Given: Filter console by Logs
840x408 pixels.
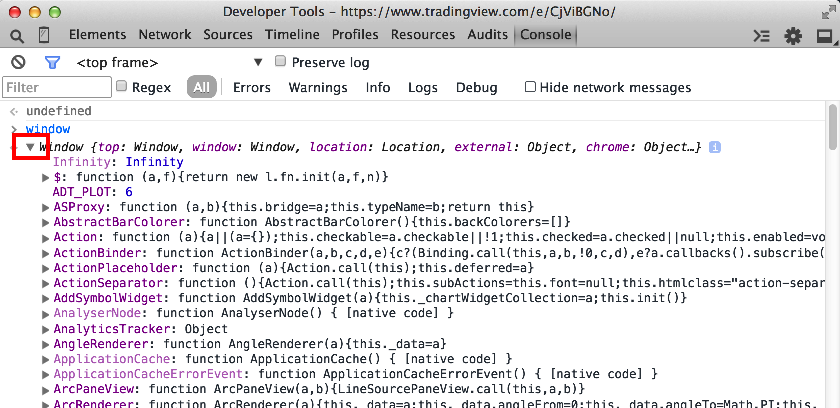Looking at the screenshot, I should 423,88.
